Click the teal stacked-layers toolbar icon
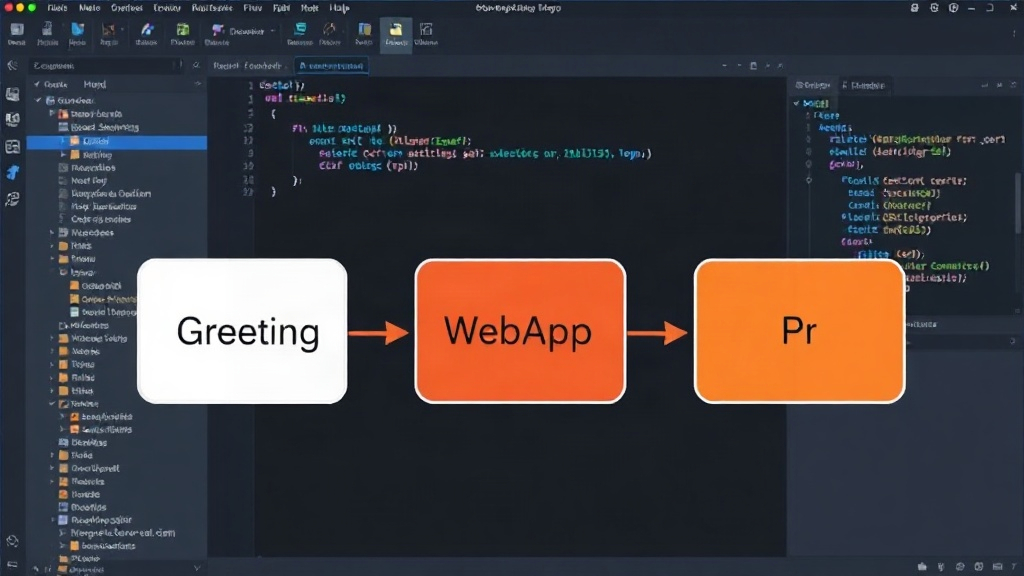 pyautogui.click(x=300, y=29)
